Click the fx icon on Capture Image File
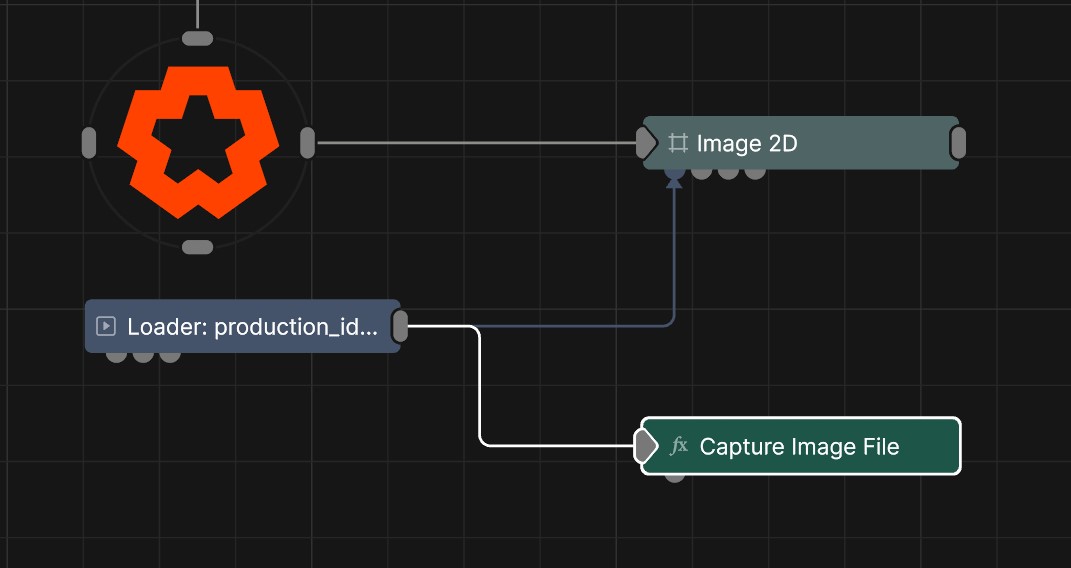 (679, 446)
